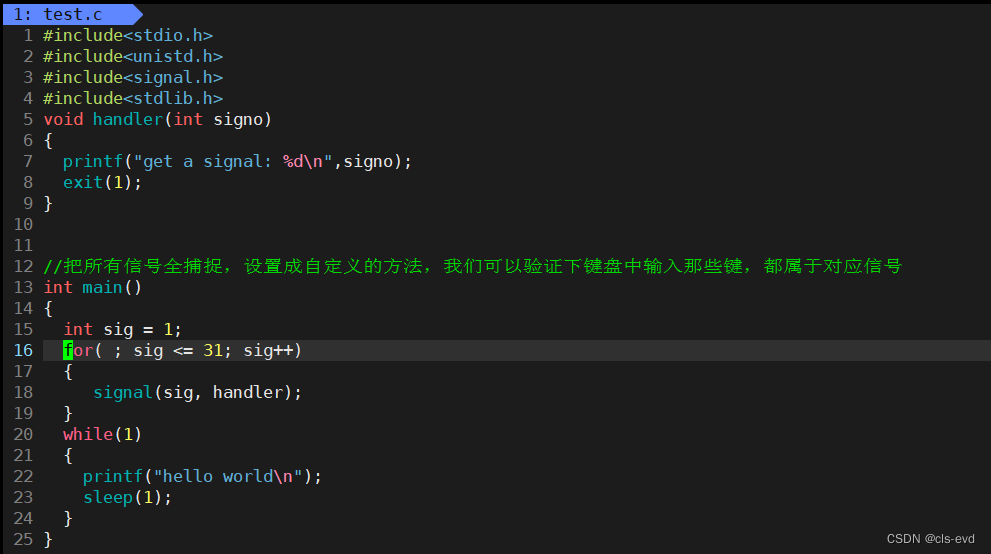The width and height of the screenshot is (991, 554).
Task: Click the while(1) keyword
Action: click(x=102, y=434)
